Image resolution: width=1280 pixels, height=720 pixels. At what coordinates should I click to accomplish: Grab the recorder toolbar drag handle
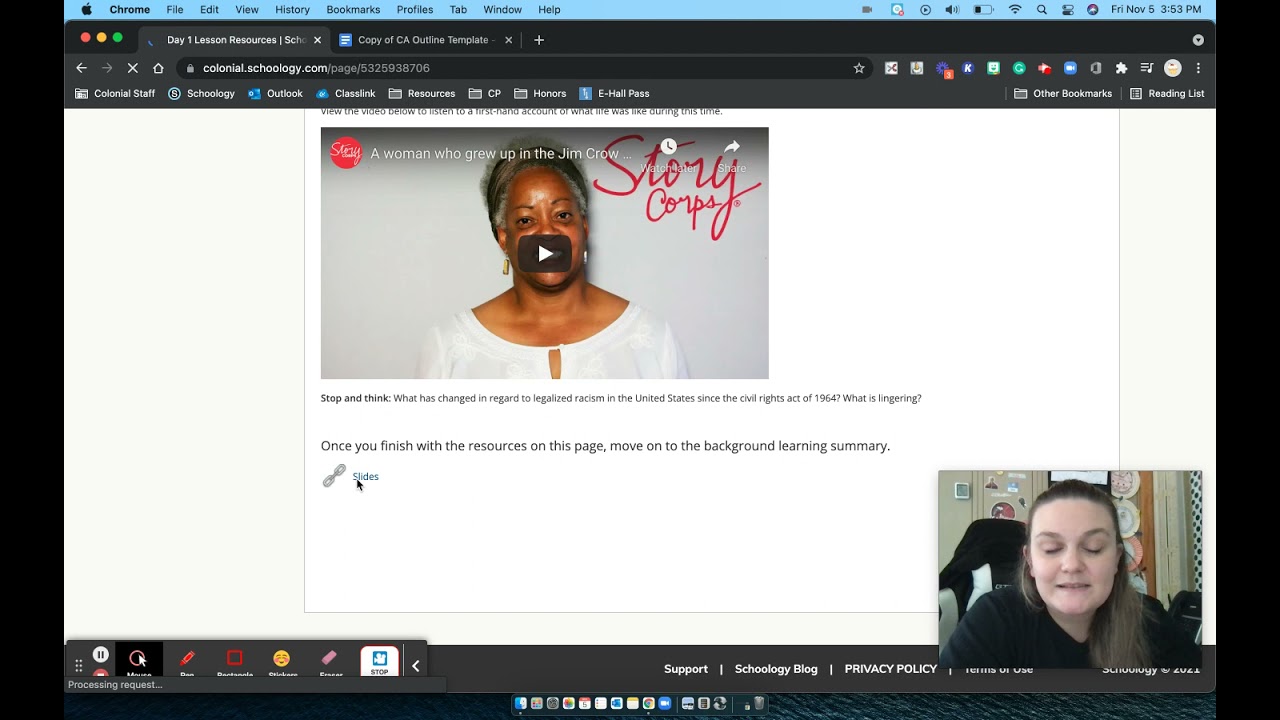click(78, 665)
